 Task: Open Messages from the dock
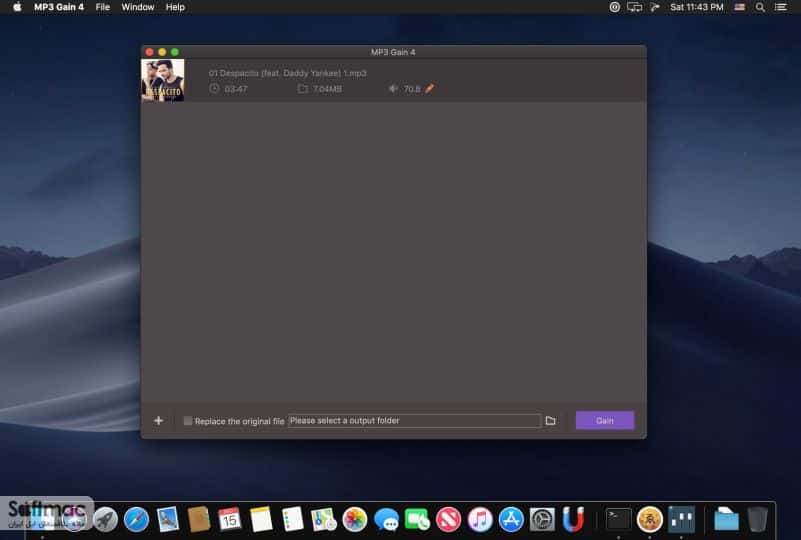[x=386, y=520]
